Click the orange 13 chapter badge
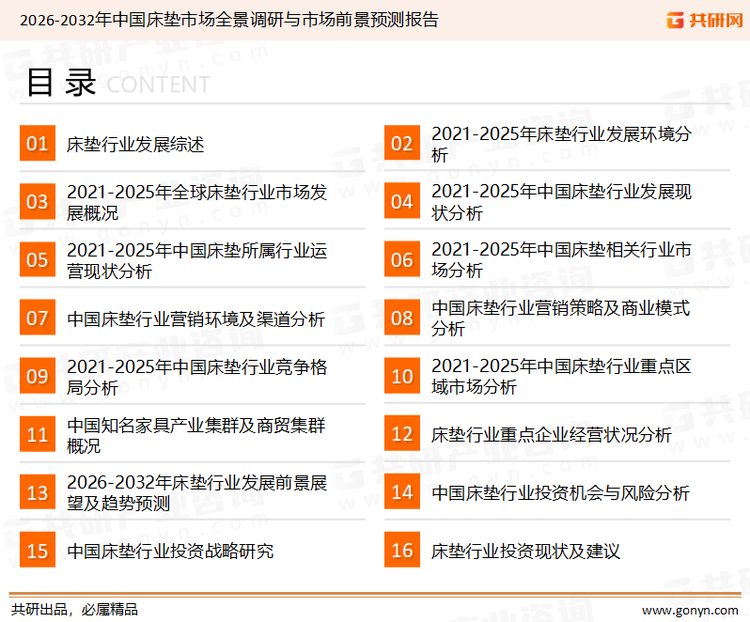This screenshot has width=750, height=622. [37, 492]
